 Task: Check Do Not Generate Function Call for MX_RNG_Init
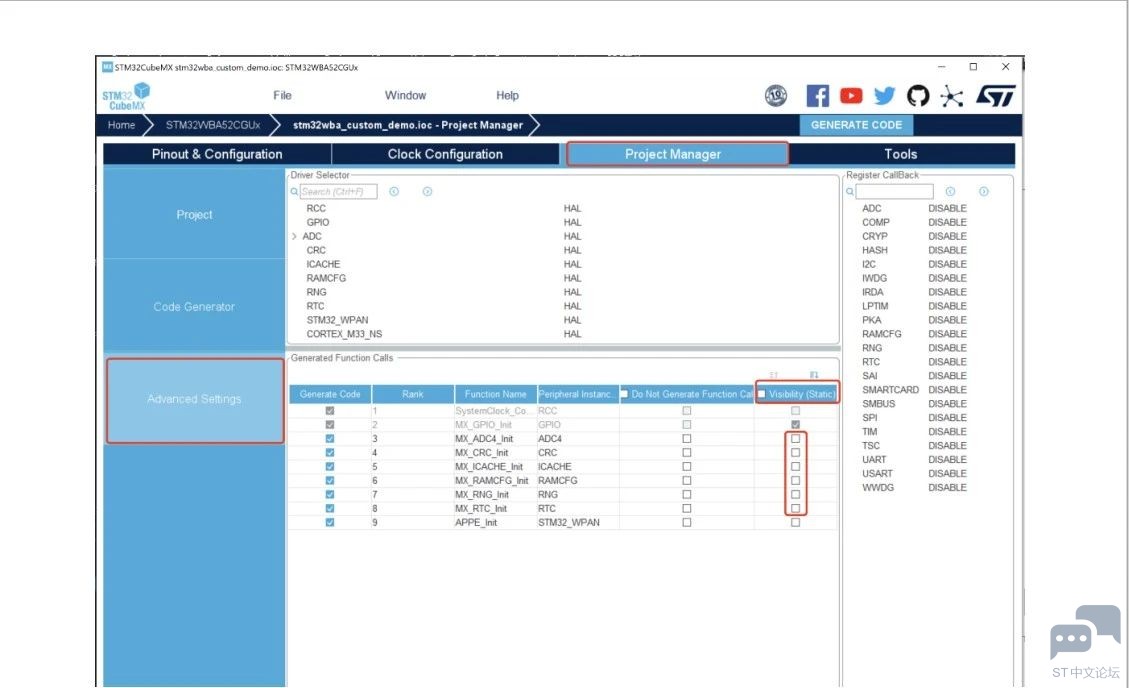(687, 494)
